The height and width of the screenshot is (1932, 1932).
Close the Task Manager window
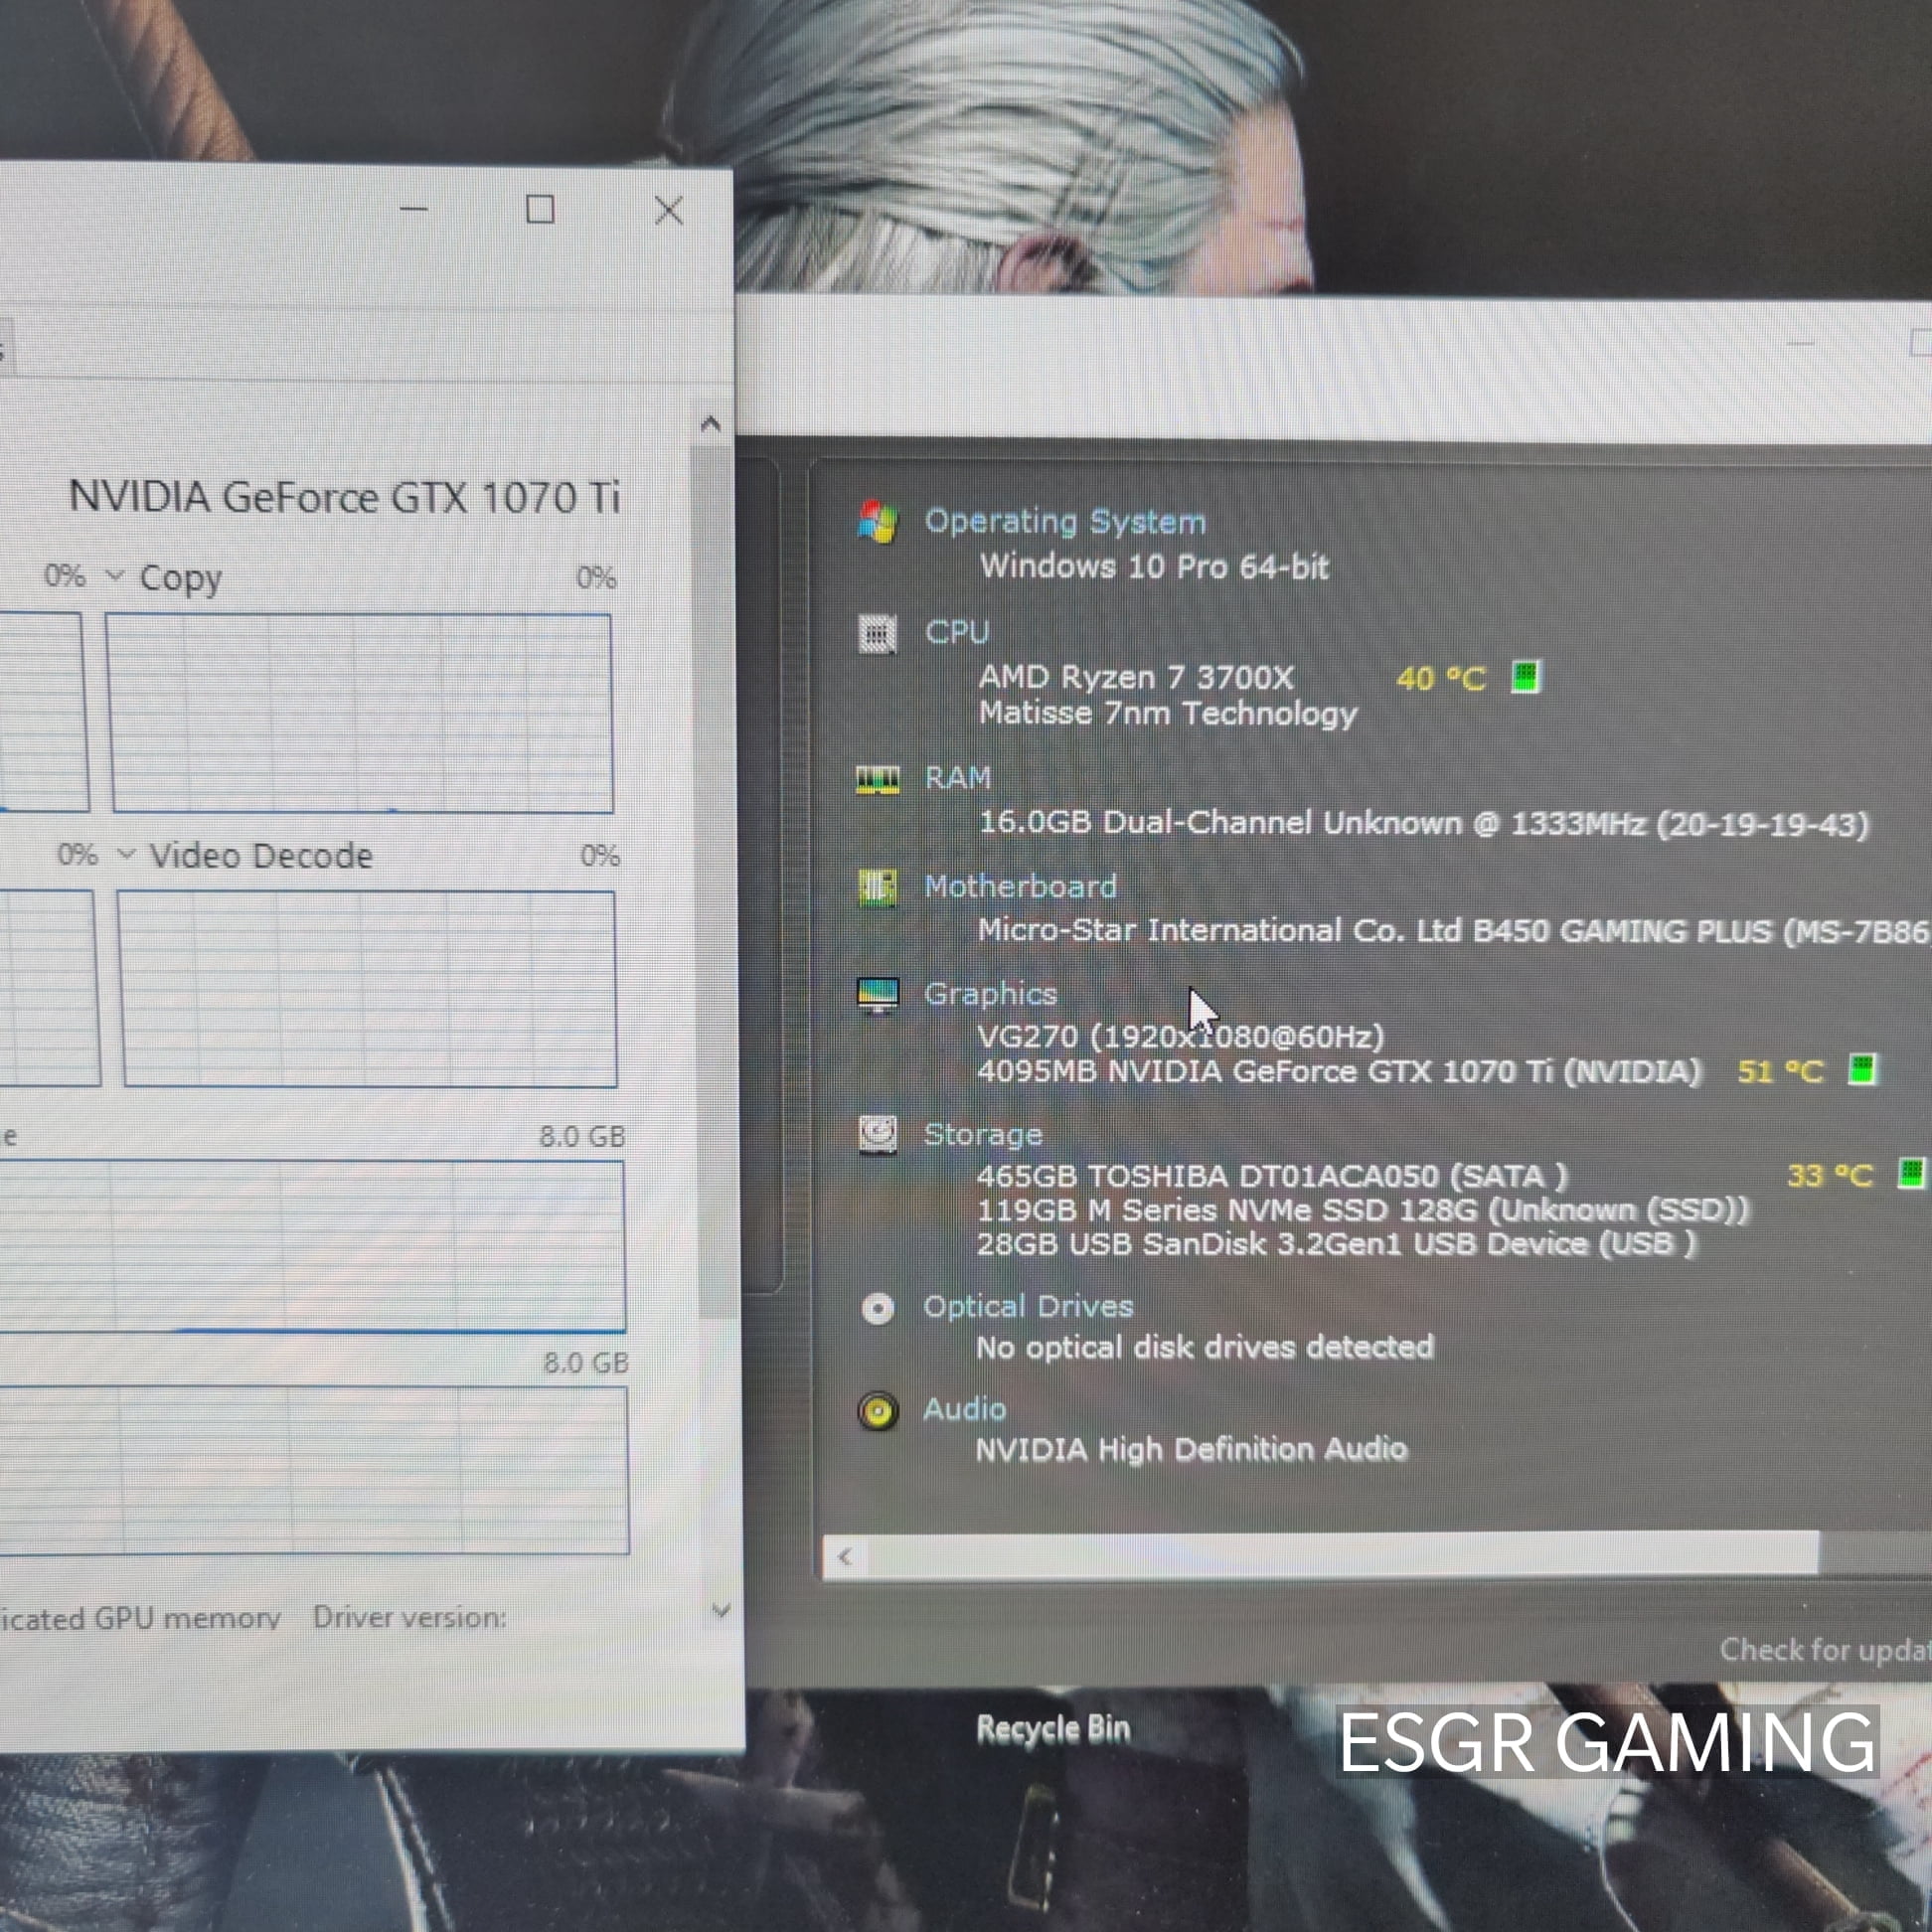[x=669, y=210]
